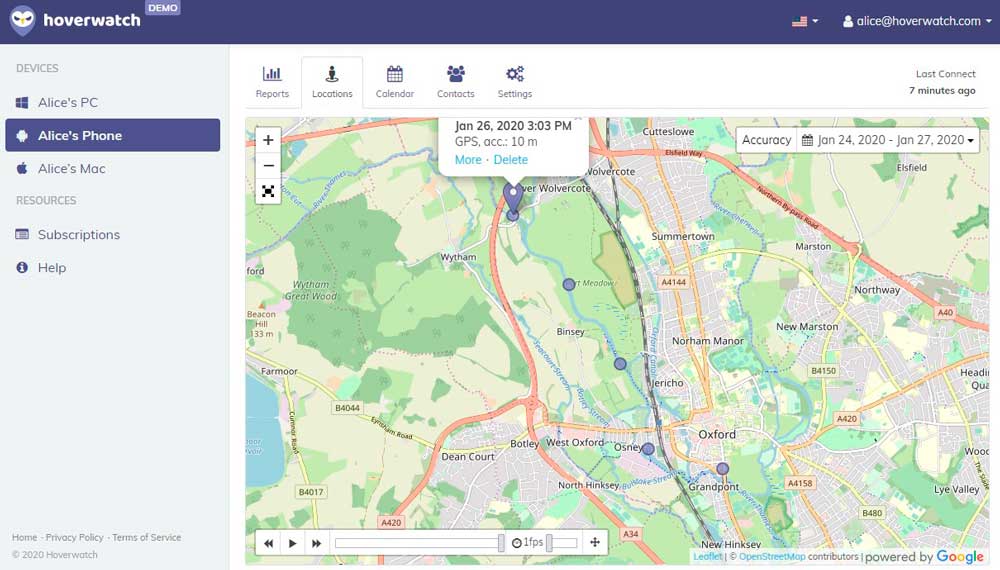This screenshot has height=570, width=1000.
Task: Switch to the Reports tab
Action: (272, 82)
